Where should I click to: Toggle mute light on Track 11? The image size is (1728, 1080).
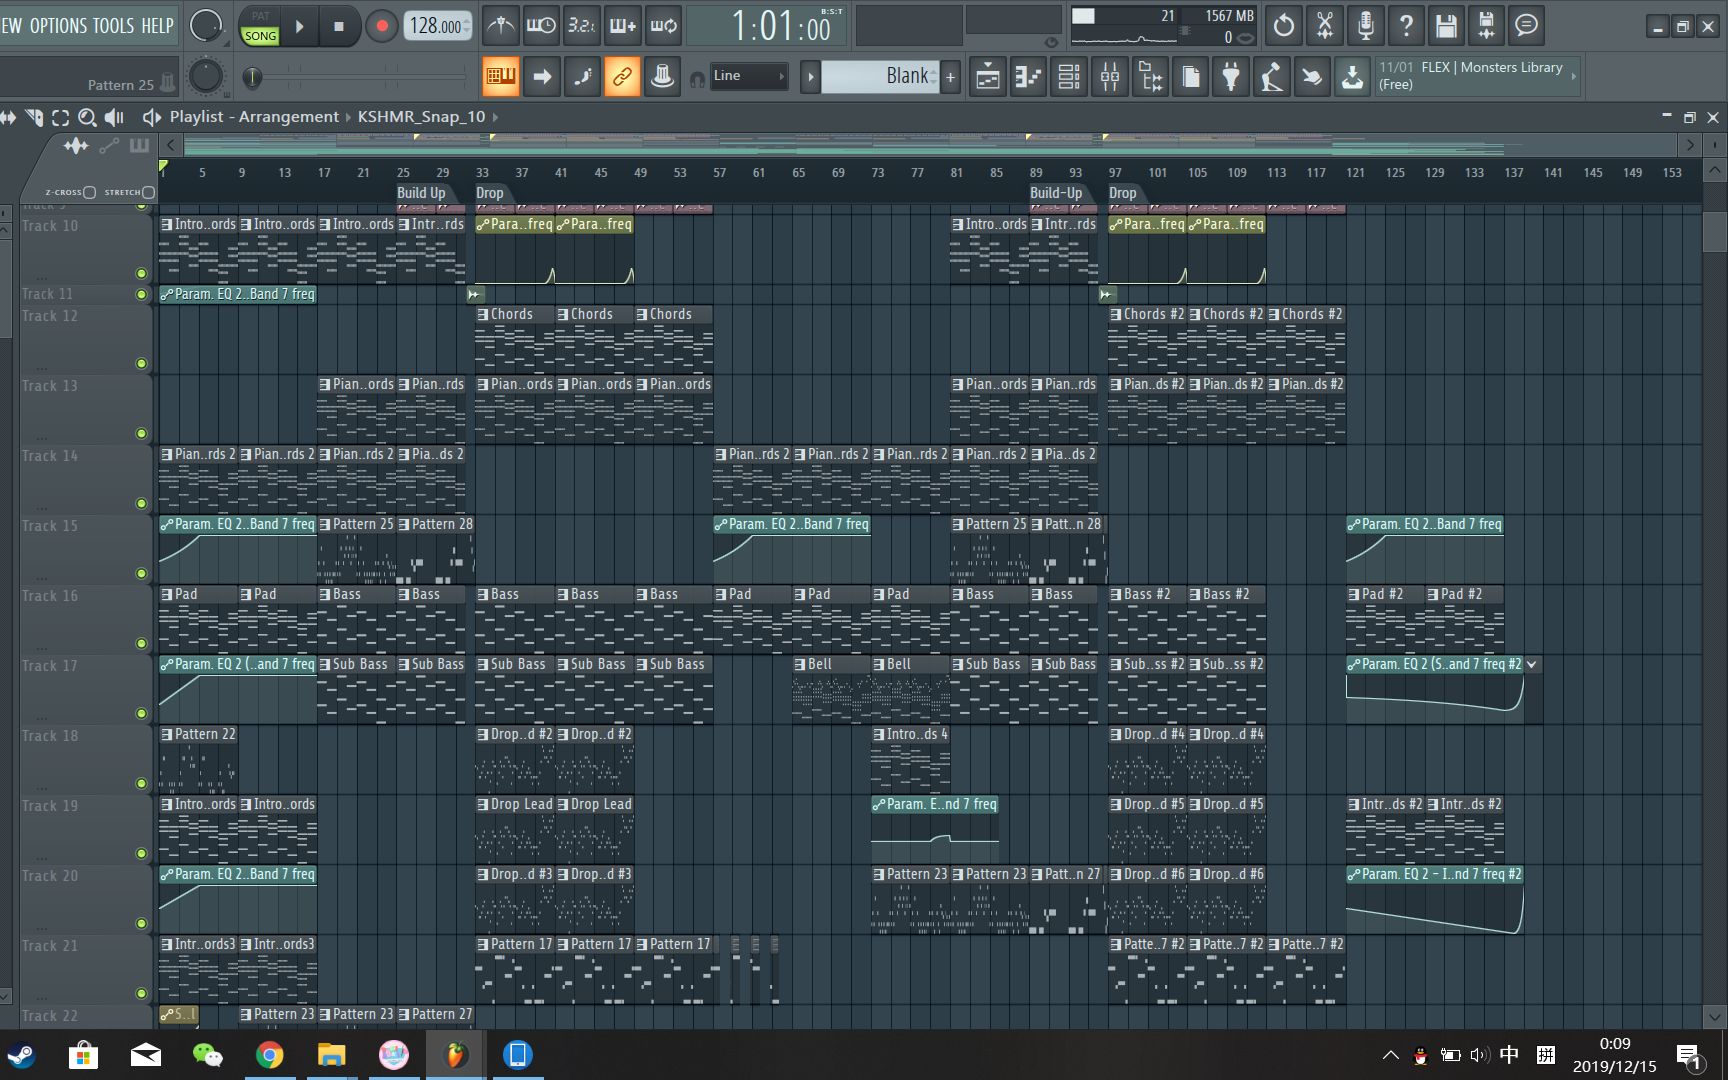click(141, 294)
